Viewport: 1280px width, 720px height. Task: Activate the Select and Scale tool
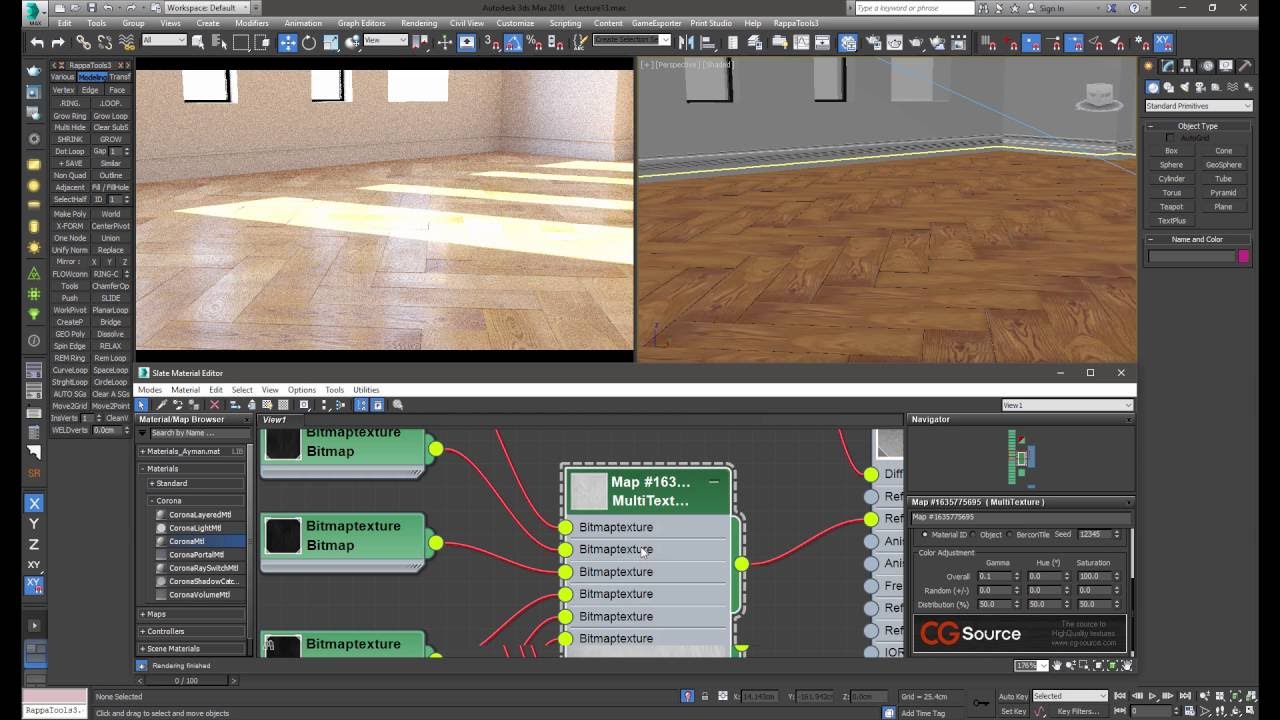pyautogui.click(x=331, y=42)
